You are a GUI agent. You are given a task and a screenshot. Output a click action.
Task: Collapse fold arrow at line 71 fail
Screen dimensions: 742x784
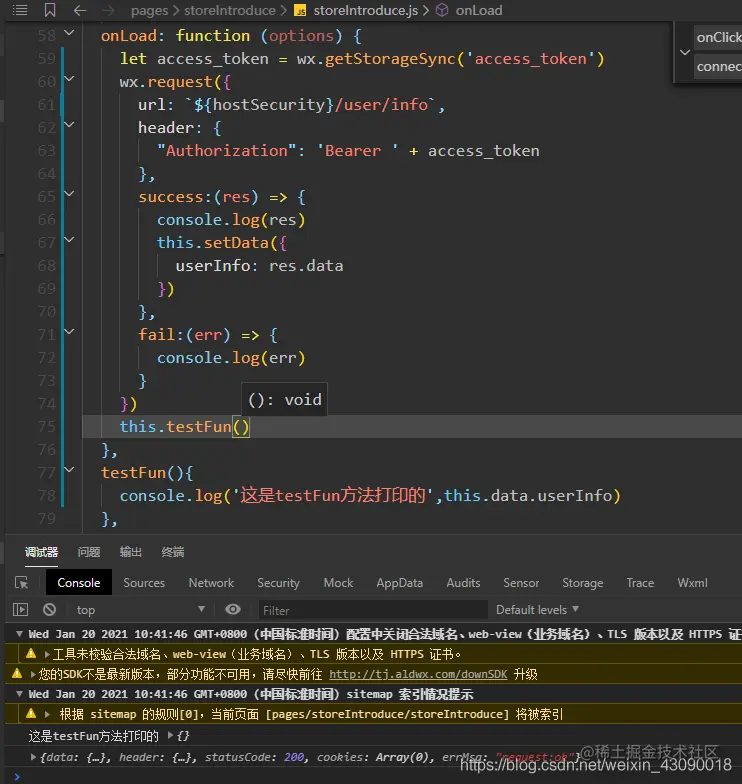(70, 332)
